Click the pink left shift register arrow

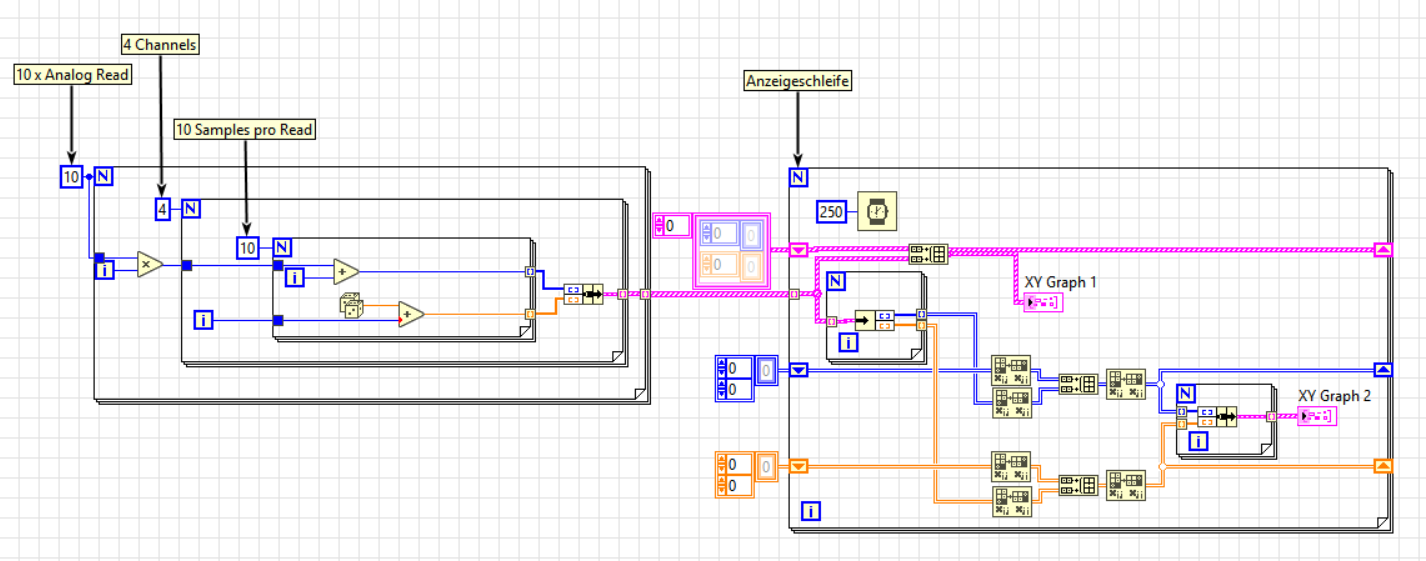pyautogui.click(x=799, y=250)
